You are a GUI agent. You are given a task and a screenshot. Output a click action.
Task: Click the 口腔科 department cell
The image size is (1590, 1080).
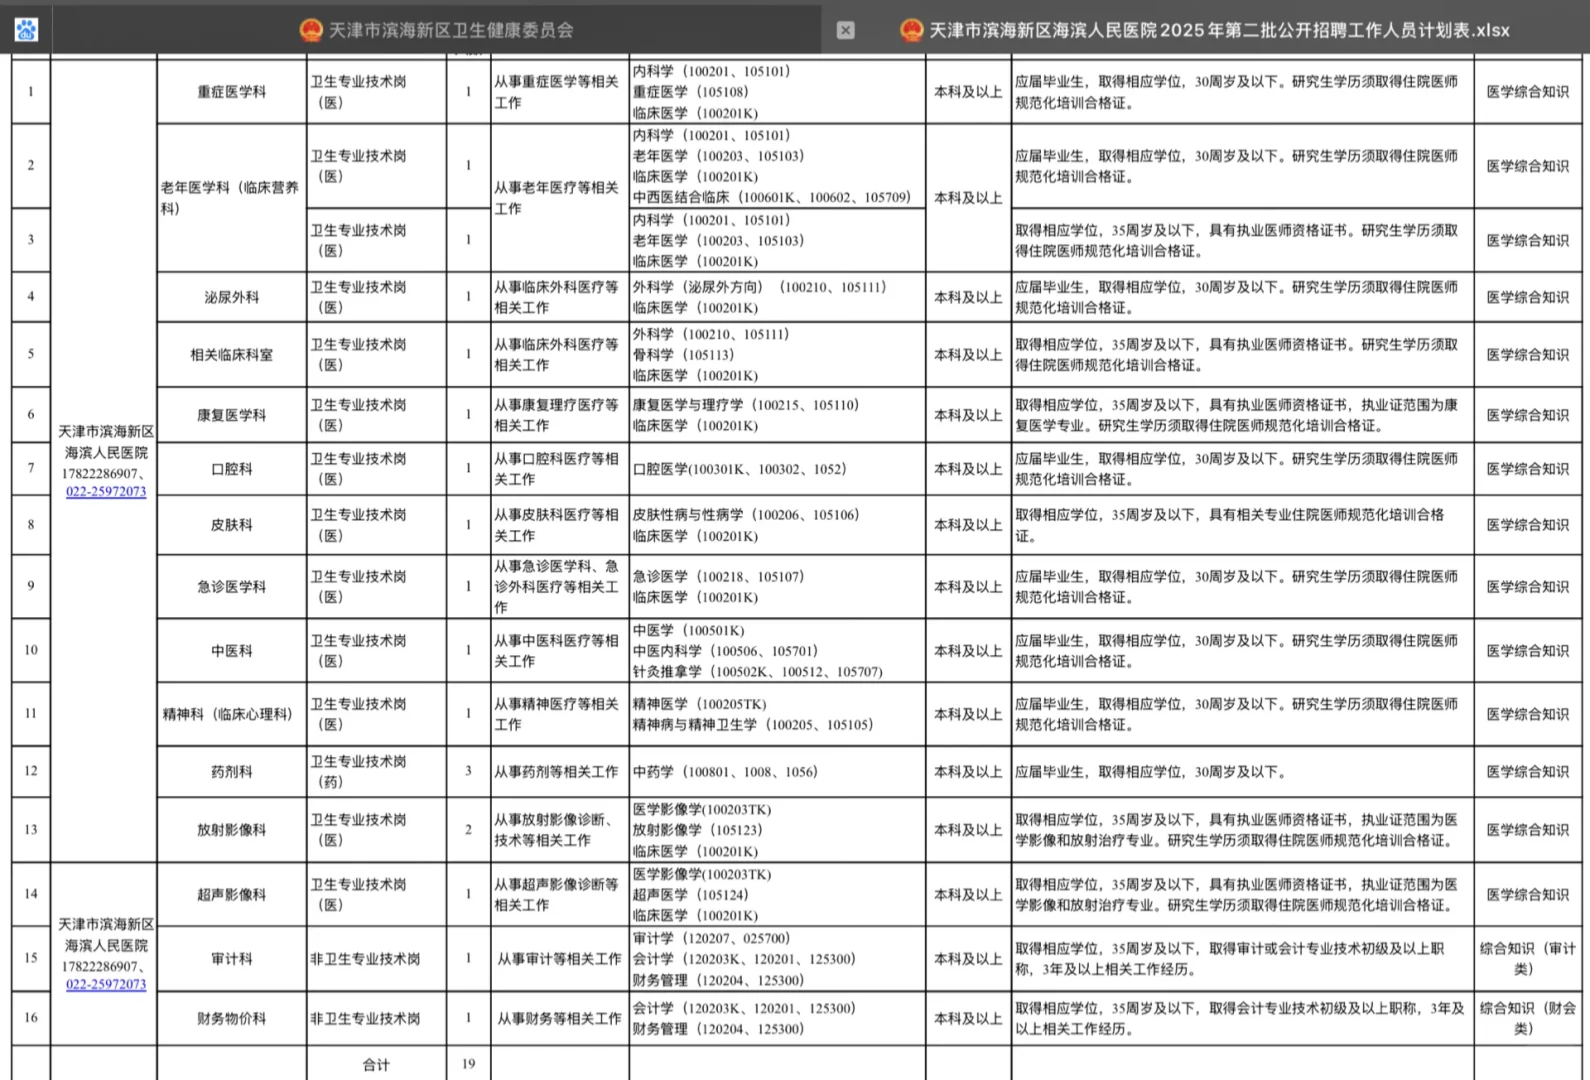click(232, 469)
